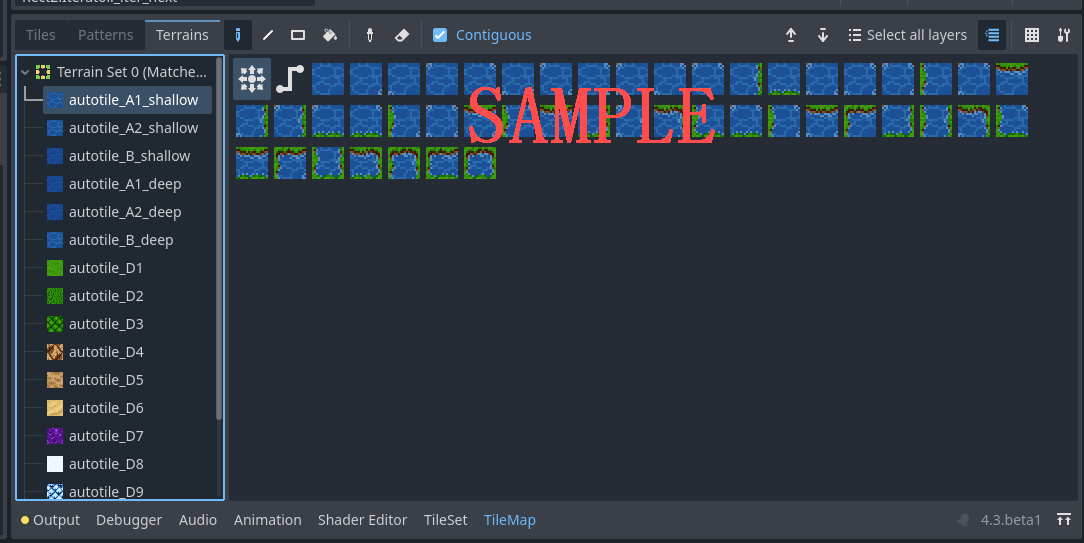Image resolution: width=1084 pixels, height=543 pixels.
Task: Select autotile_D9 terrain
Action: pos(127,490)
